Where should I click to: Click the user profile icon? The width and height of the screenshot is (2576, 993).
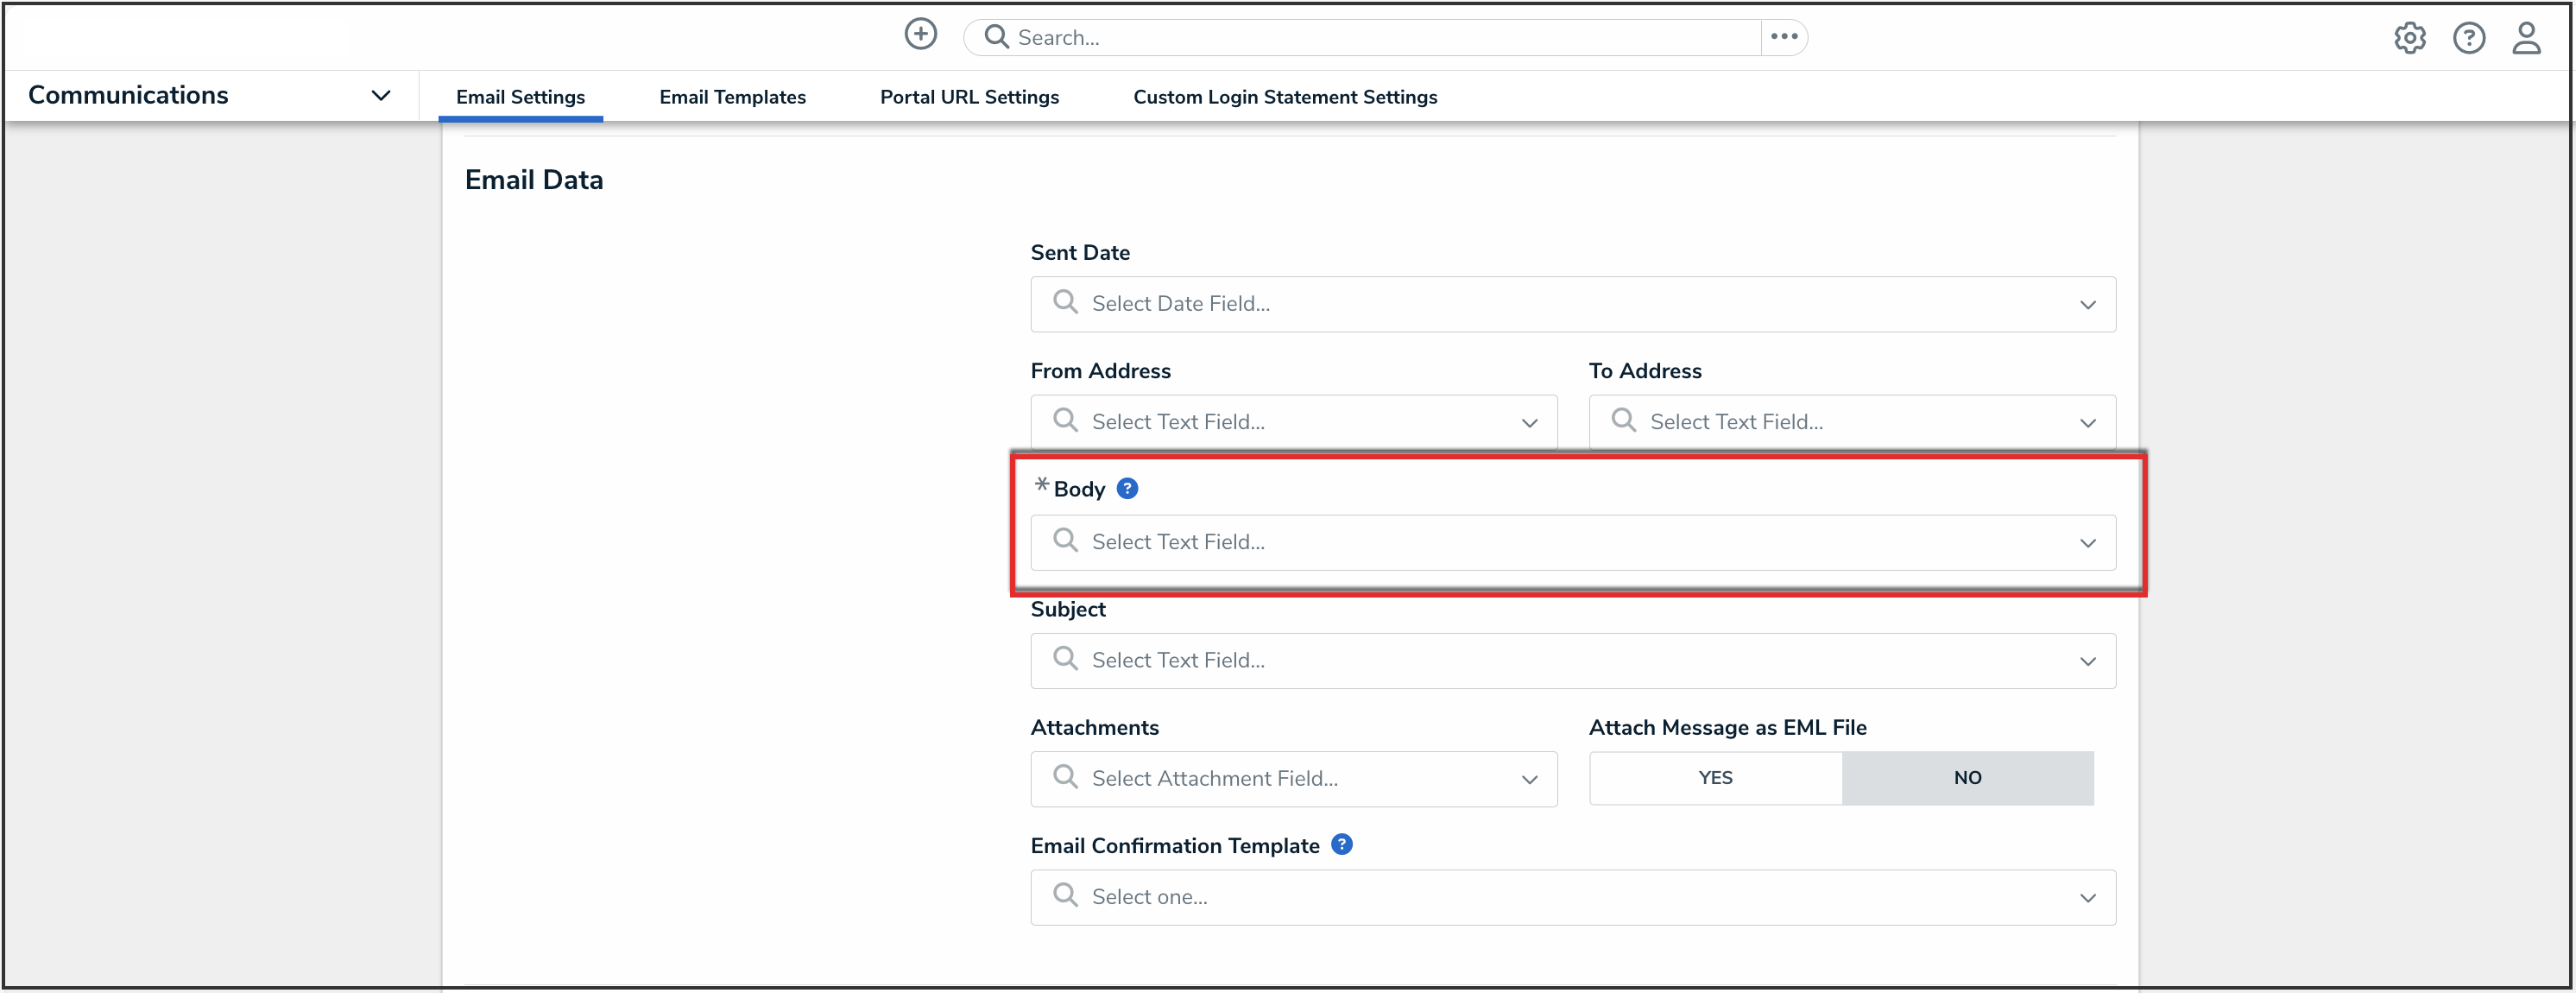[x=2526, y=38]
